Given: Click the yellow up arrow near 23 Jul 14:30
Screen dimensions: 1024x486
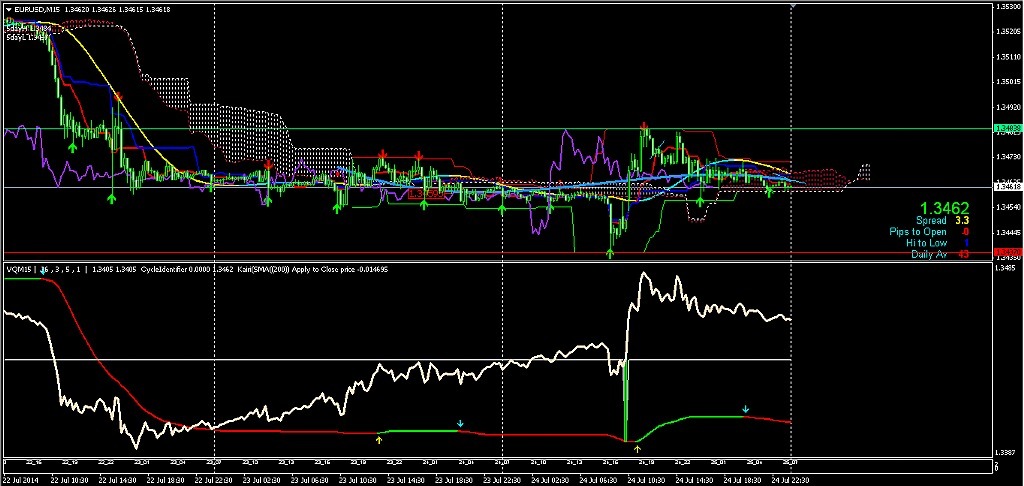Looking at the screenshot, I should (379, 438).
